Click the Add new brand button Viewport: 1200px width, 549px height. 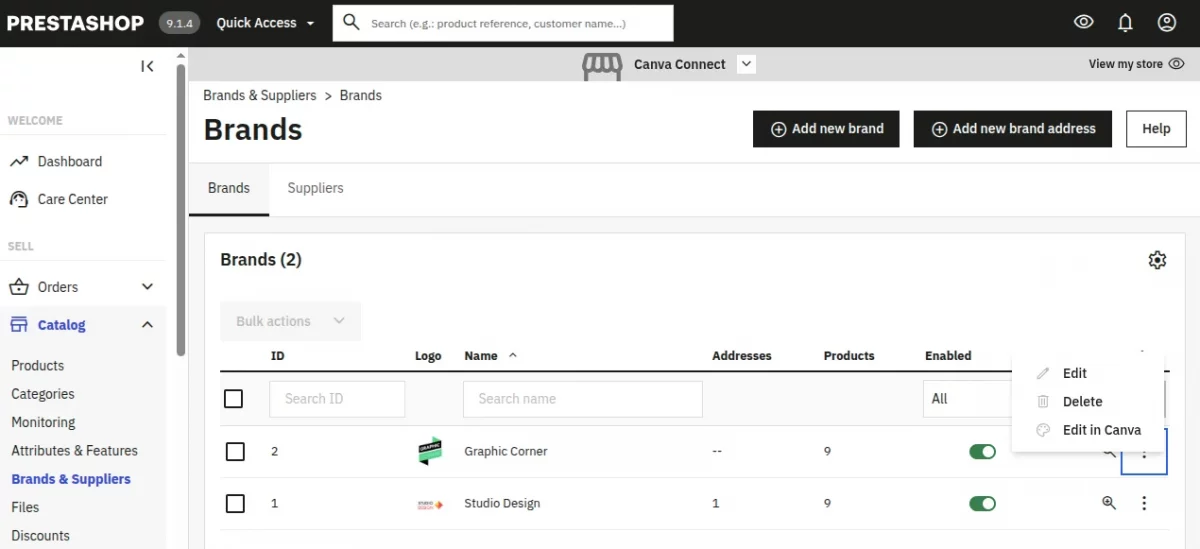pyautogui.click(x=826, y=129)
